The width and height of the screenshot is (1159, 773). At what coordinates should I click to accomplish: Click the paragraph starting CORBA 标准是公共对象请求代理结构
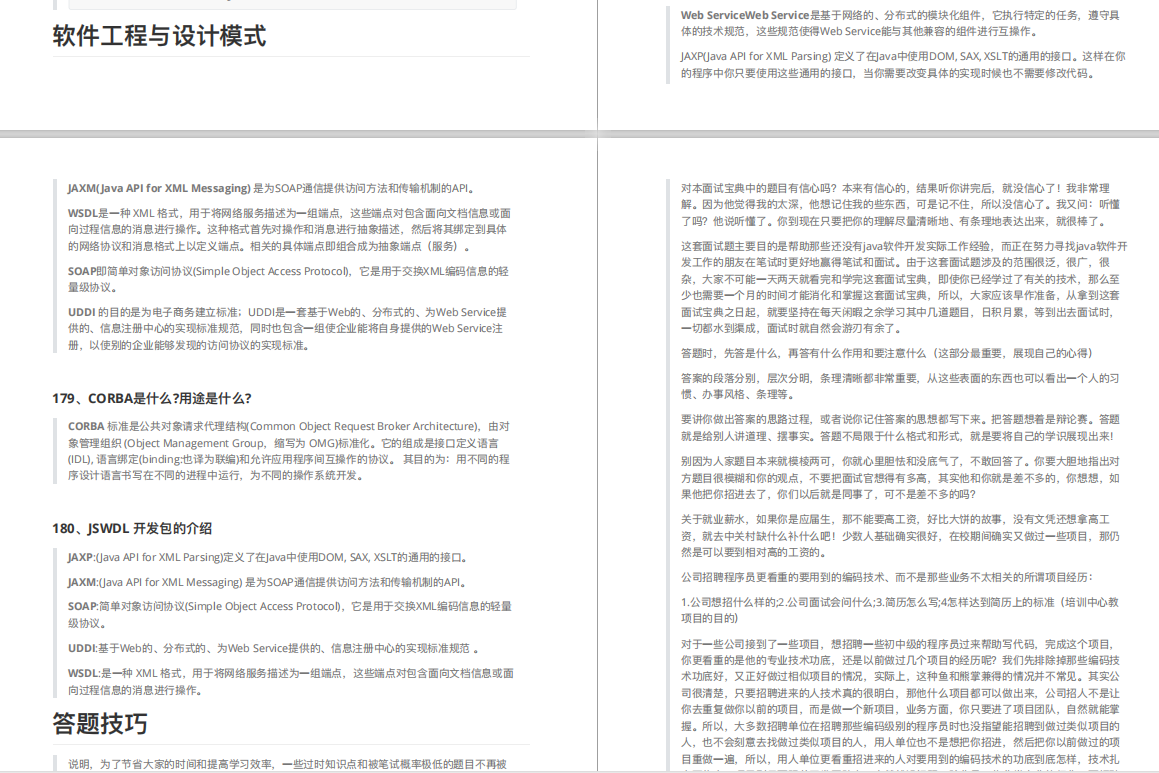coord(290,451)
